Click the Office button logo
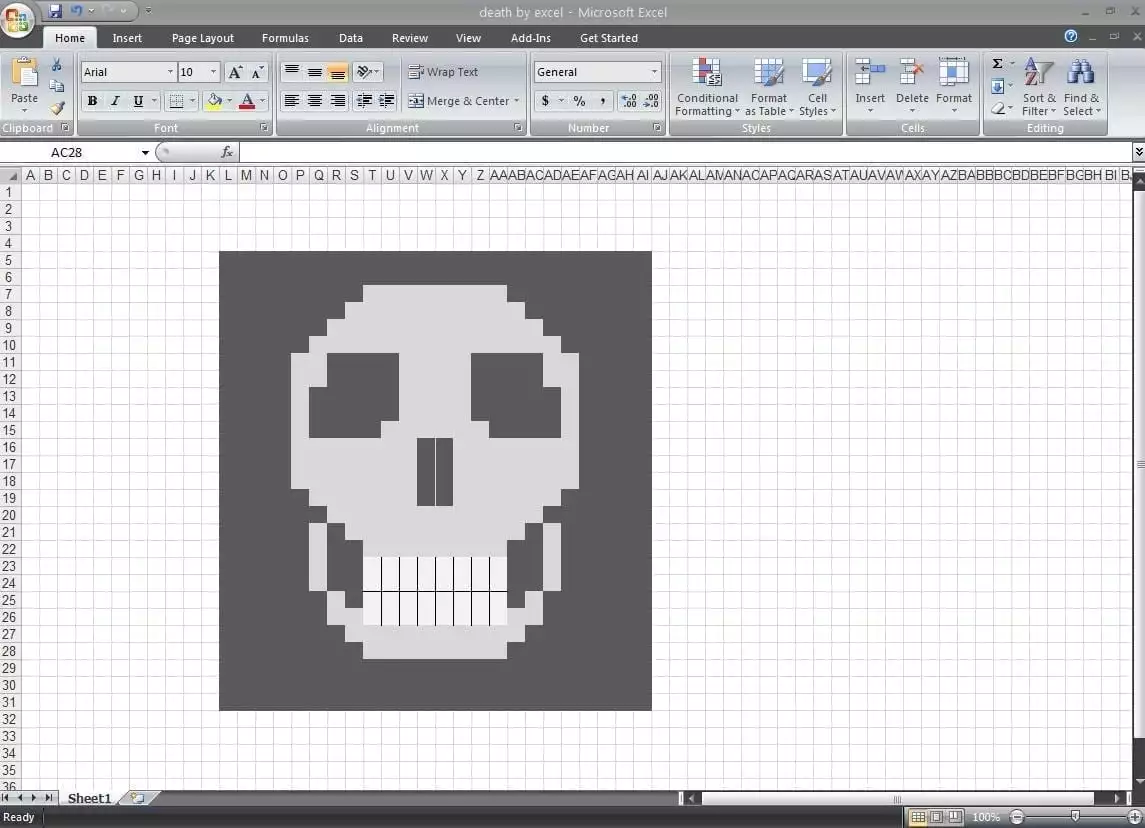This screenshot has height=828, width=1145. pyautogui.click(x=18, y=21)
